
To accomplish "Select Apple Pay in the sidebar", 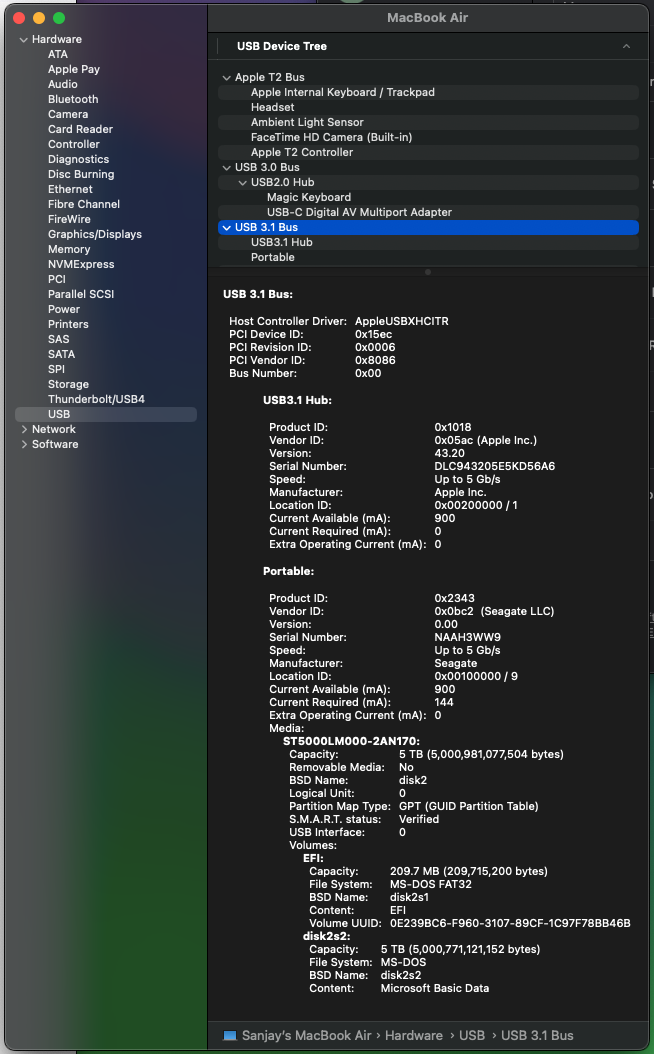I will click(74, 69).
